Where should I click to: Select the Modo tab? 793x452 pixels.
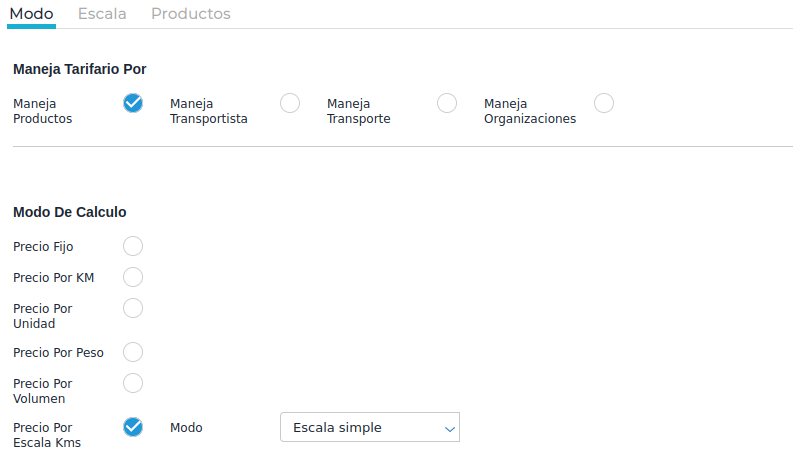pyautogui.click(x=31, y=14)
